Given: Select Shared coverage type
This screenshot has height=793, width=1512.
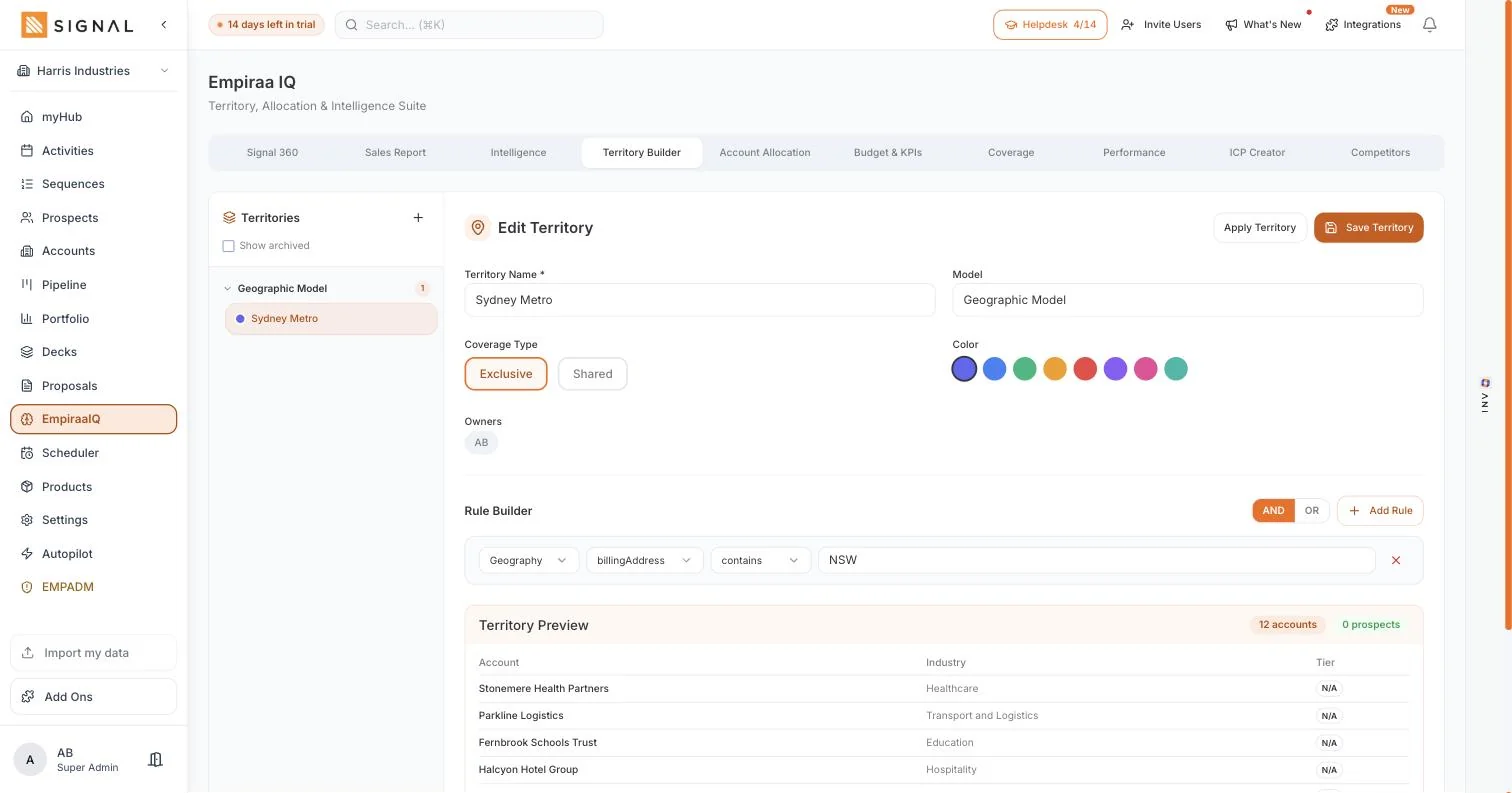Looking at the screenshot, I should (592, 374).
